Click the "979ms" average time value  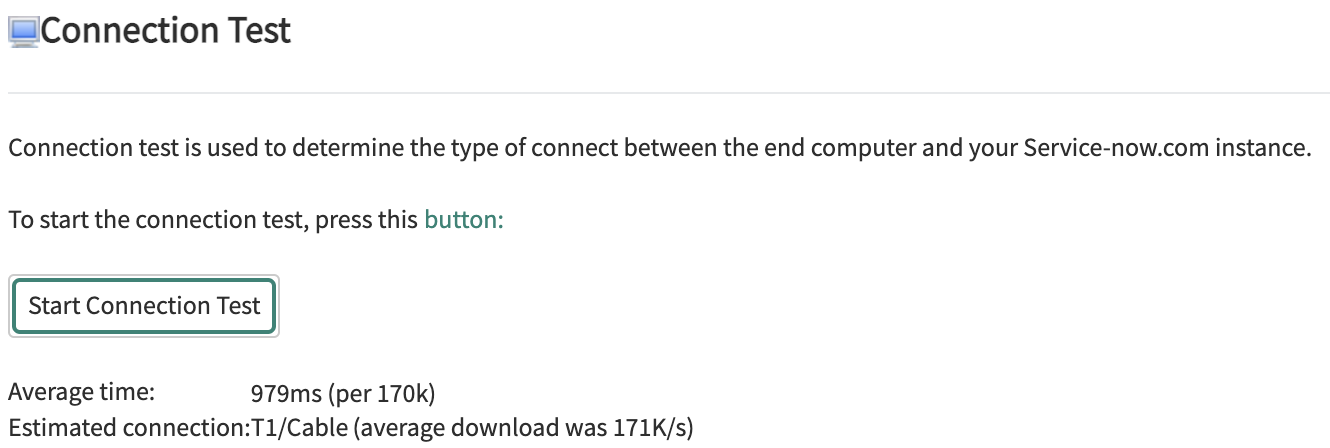pos(285,393)
